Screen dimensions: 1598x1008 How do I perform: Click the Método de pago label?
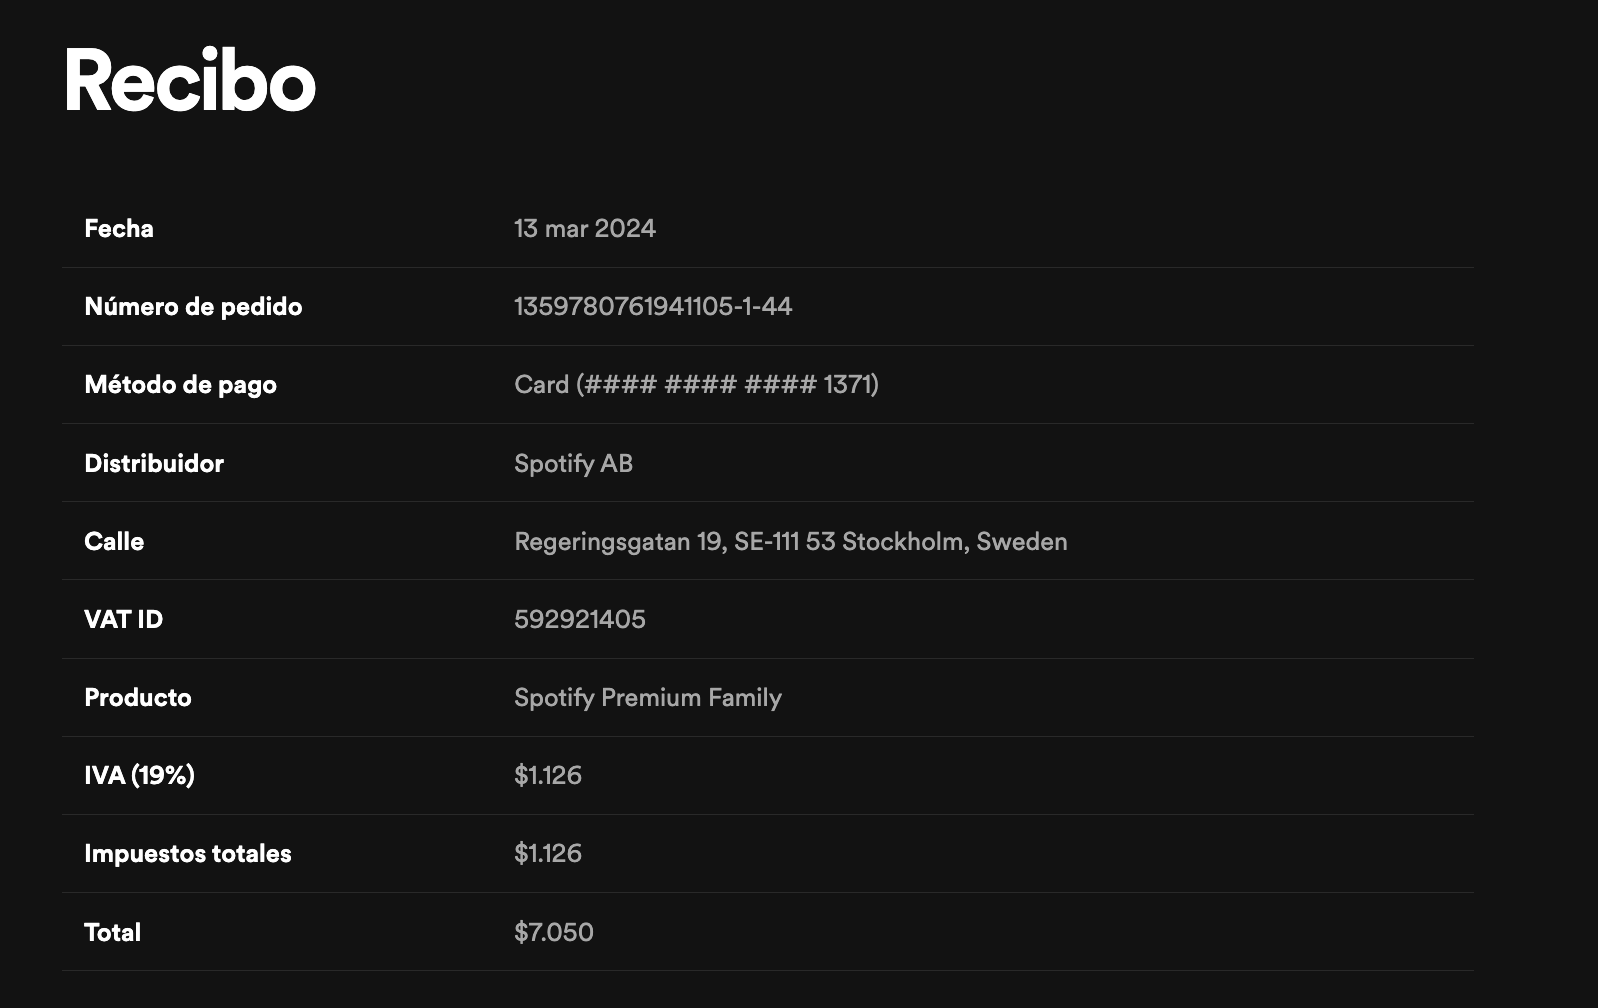(x=180, y=385)
